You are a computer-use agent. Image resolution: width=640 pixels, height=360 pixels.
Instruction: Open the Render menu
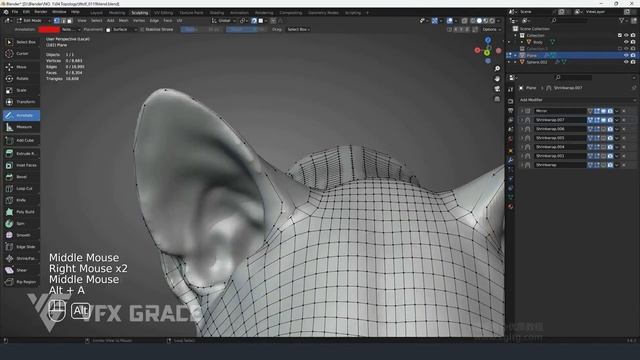40,12
